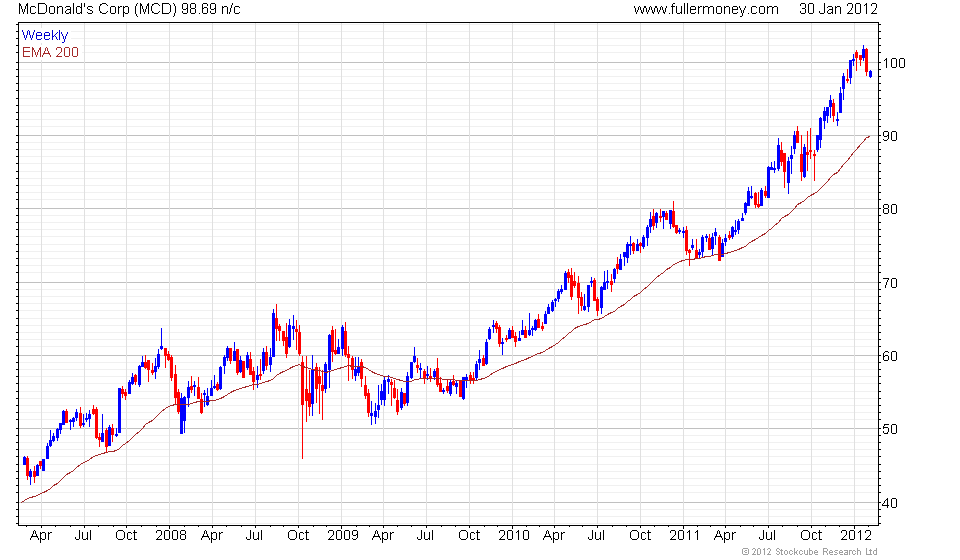Click the 100 price axis label
960x560 pixels.
[x=893, y=63]
